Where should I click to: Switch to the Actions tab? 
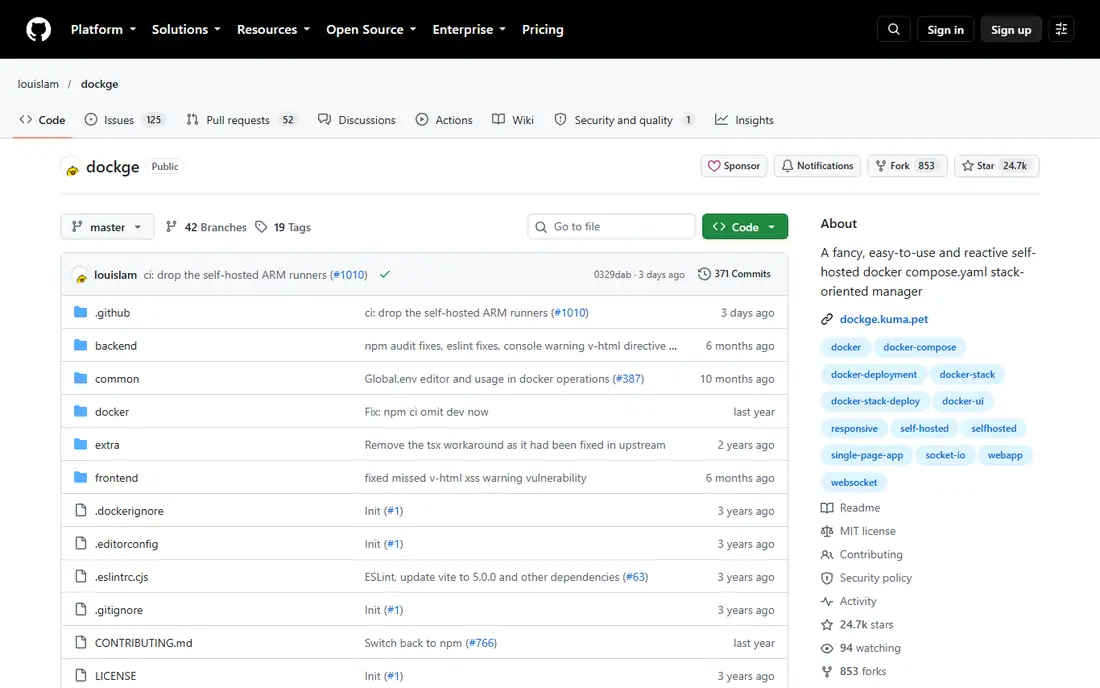click(444, 120)
